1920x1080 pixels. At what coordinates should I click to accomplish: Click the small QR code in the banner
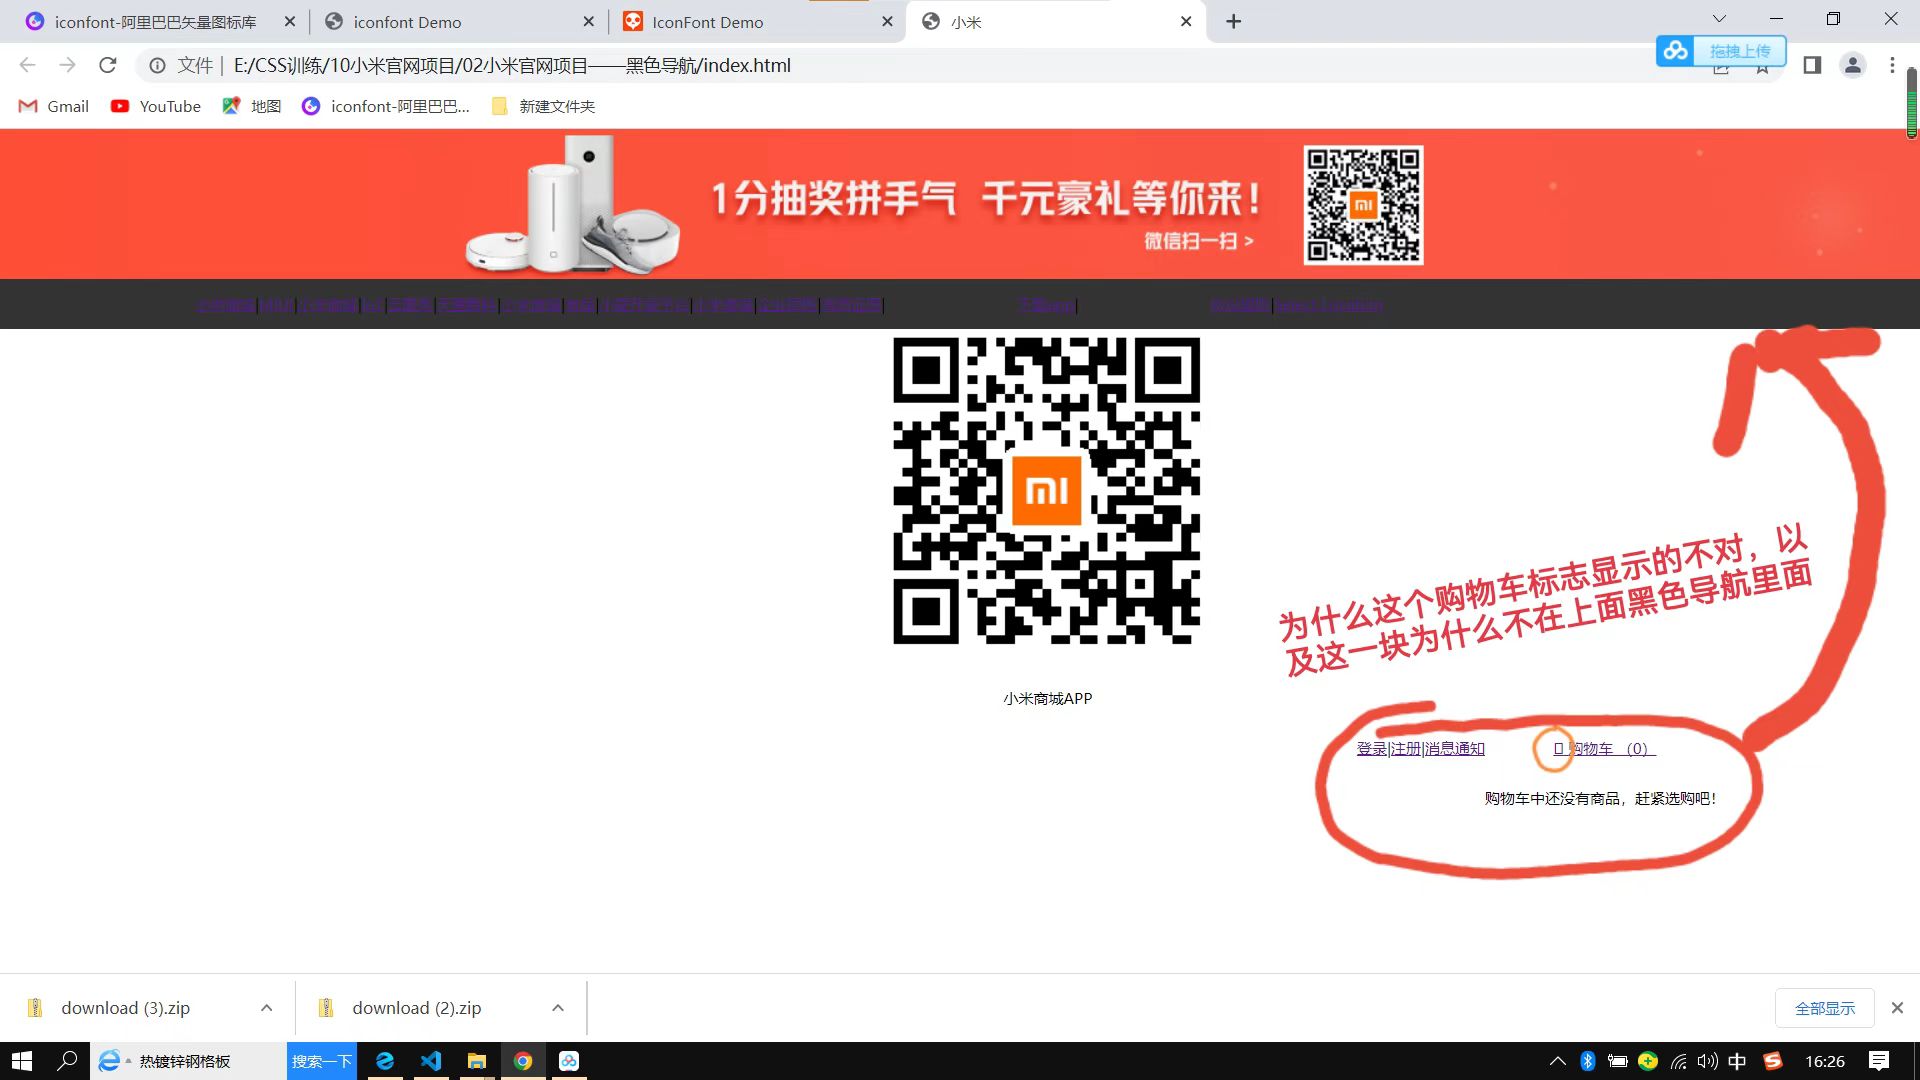point(1363,205)
